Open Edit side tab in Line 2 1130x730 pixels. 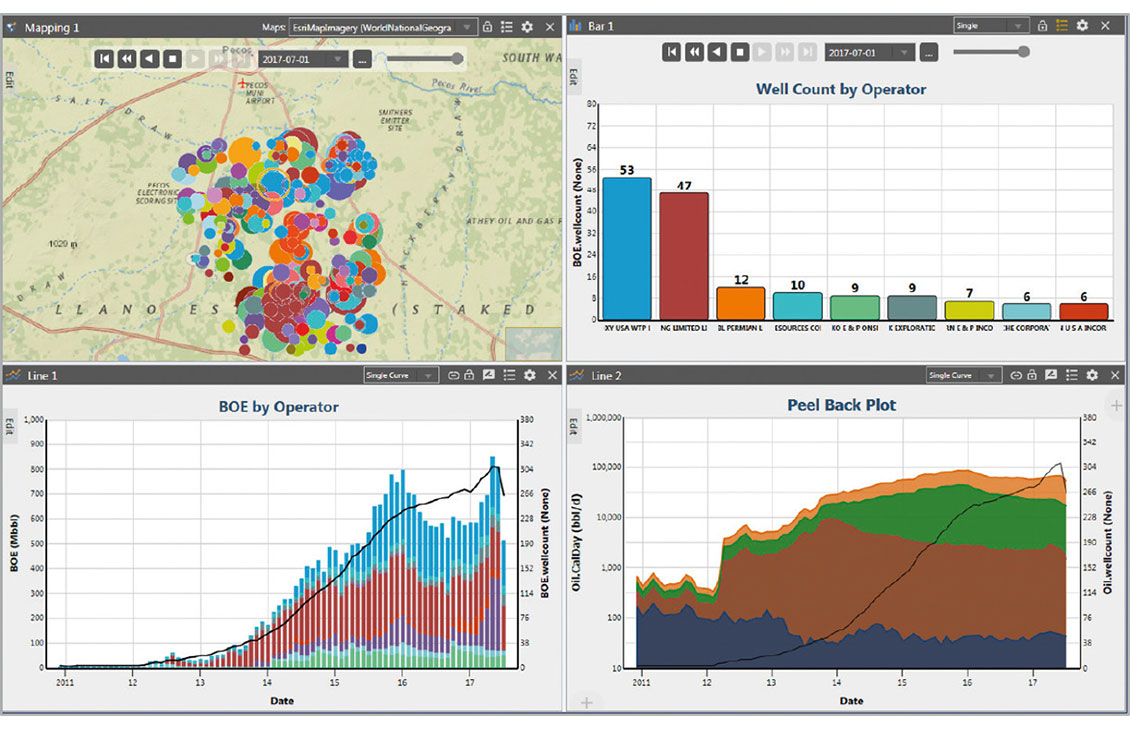574,427
